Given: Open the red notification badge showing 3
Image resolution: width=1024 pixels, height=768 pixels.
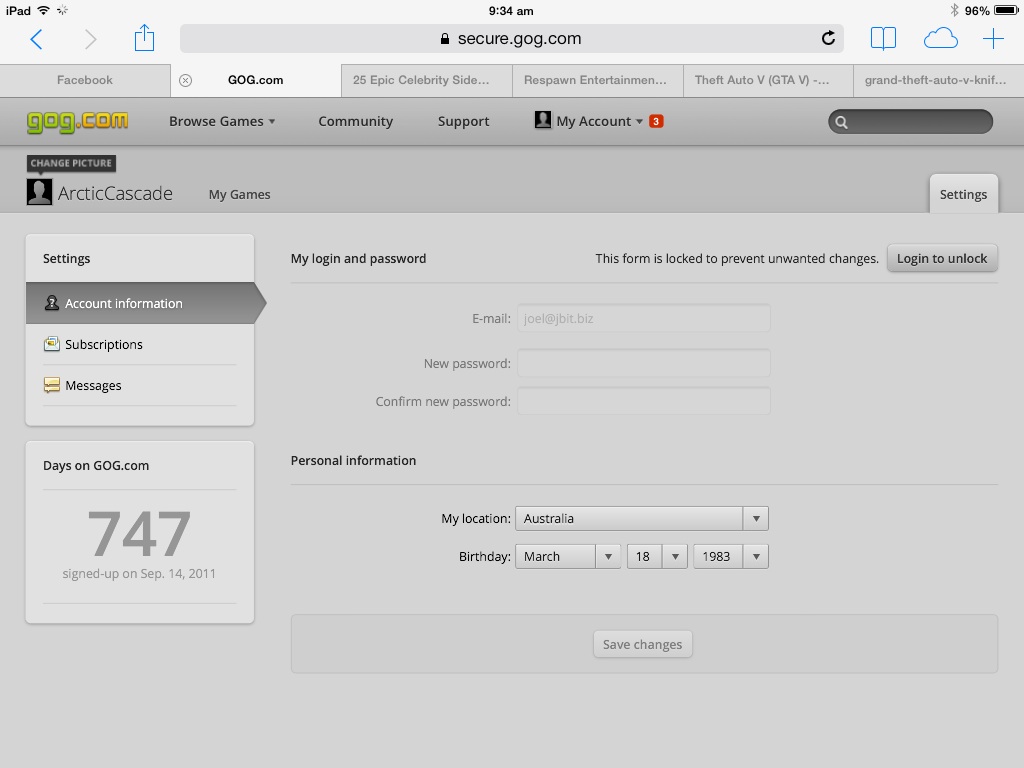Looking at the screenshot, I should point(656,121).
